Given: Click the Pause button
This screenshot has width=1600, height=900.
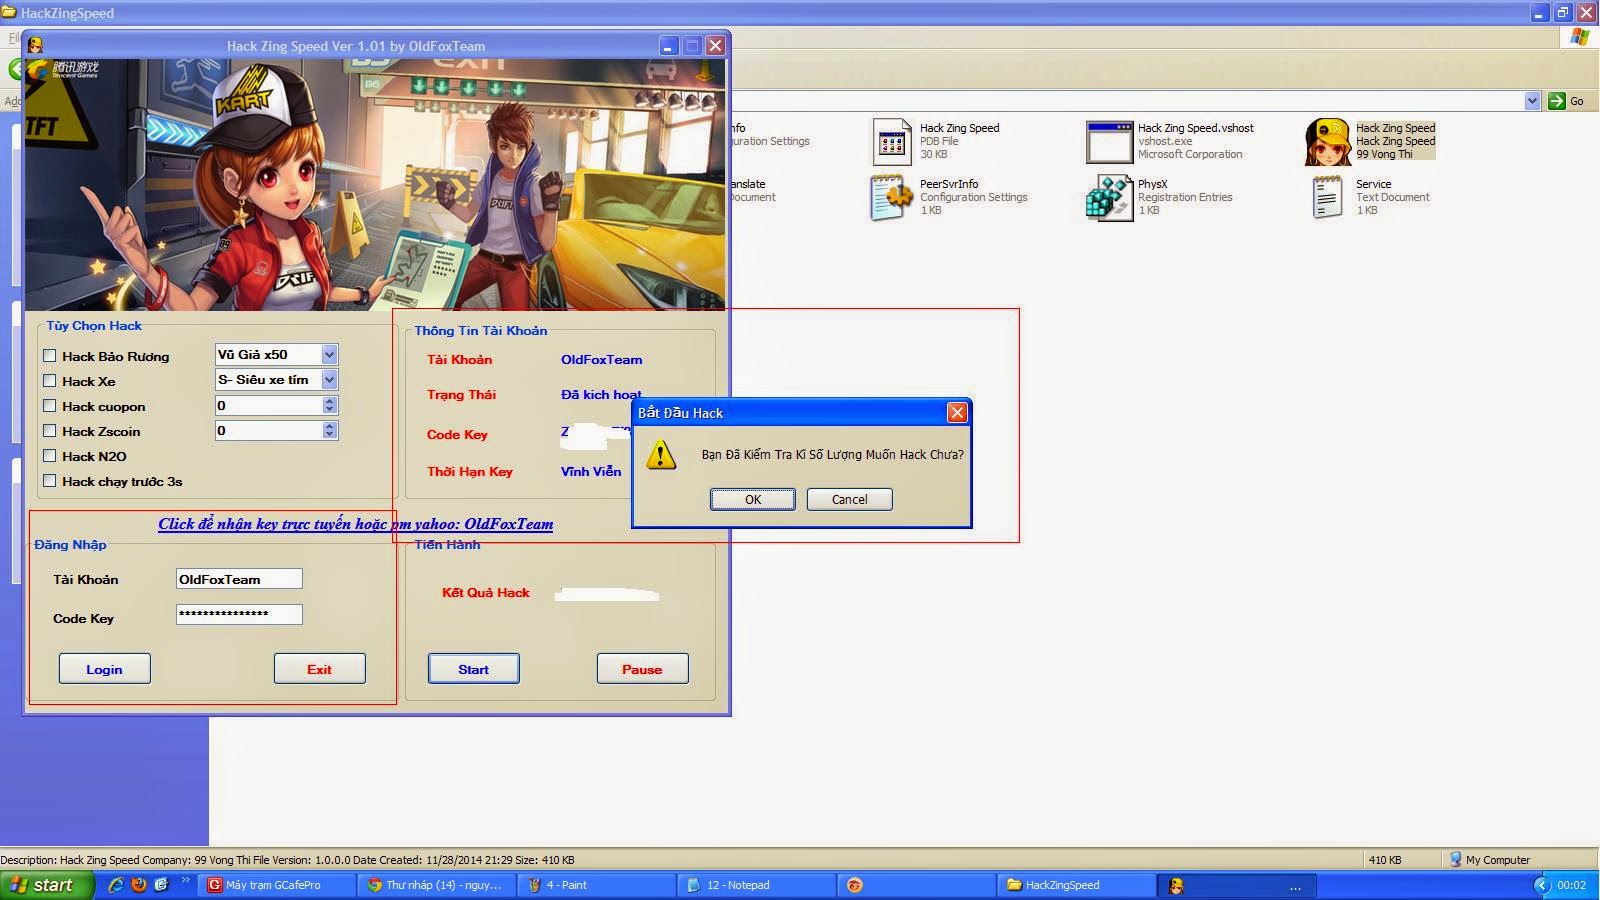Looking at the screenshot, I should pyautogui.click(x=642, y=669).
